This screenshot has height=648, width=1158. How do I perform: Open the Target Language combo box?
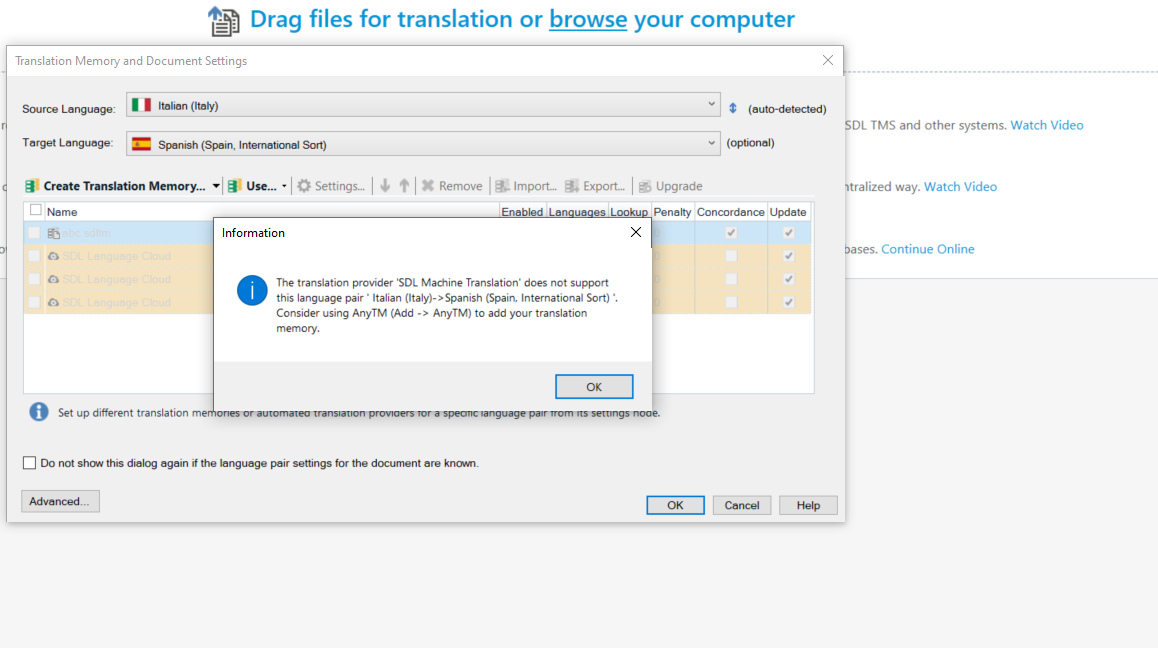(x=423, y=144)
